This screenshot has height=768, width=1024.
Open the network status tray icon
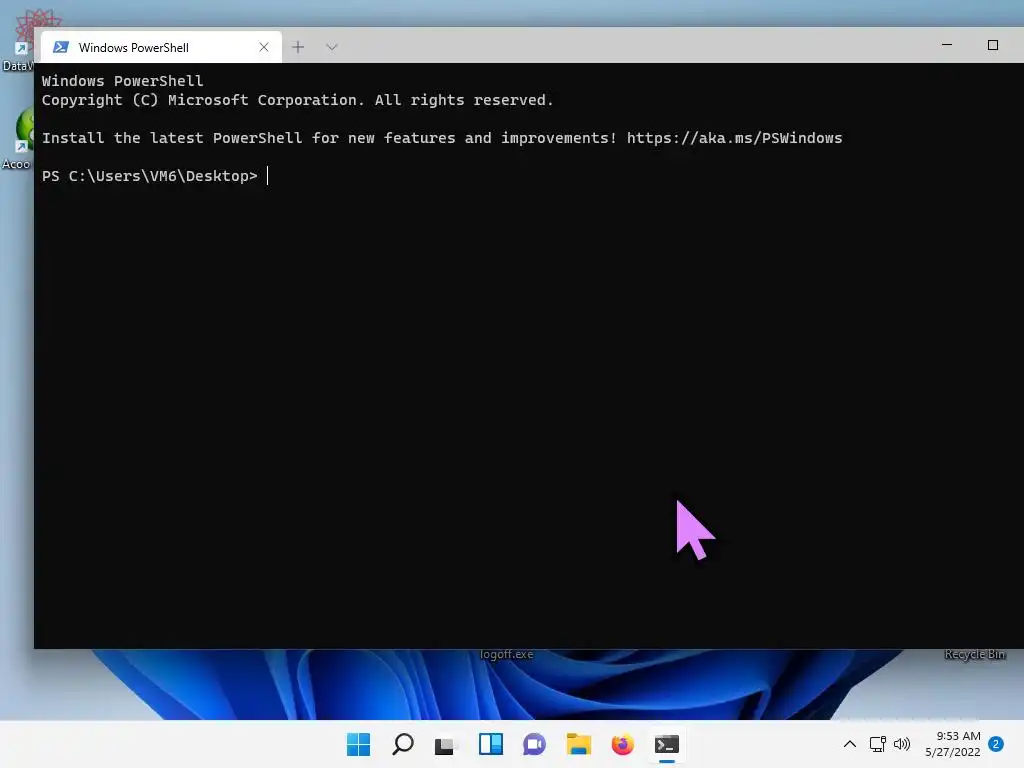pyautogui.click(x=878, y=744)
